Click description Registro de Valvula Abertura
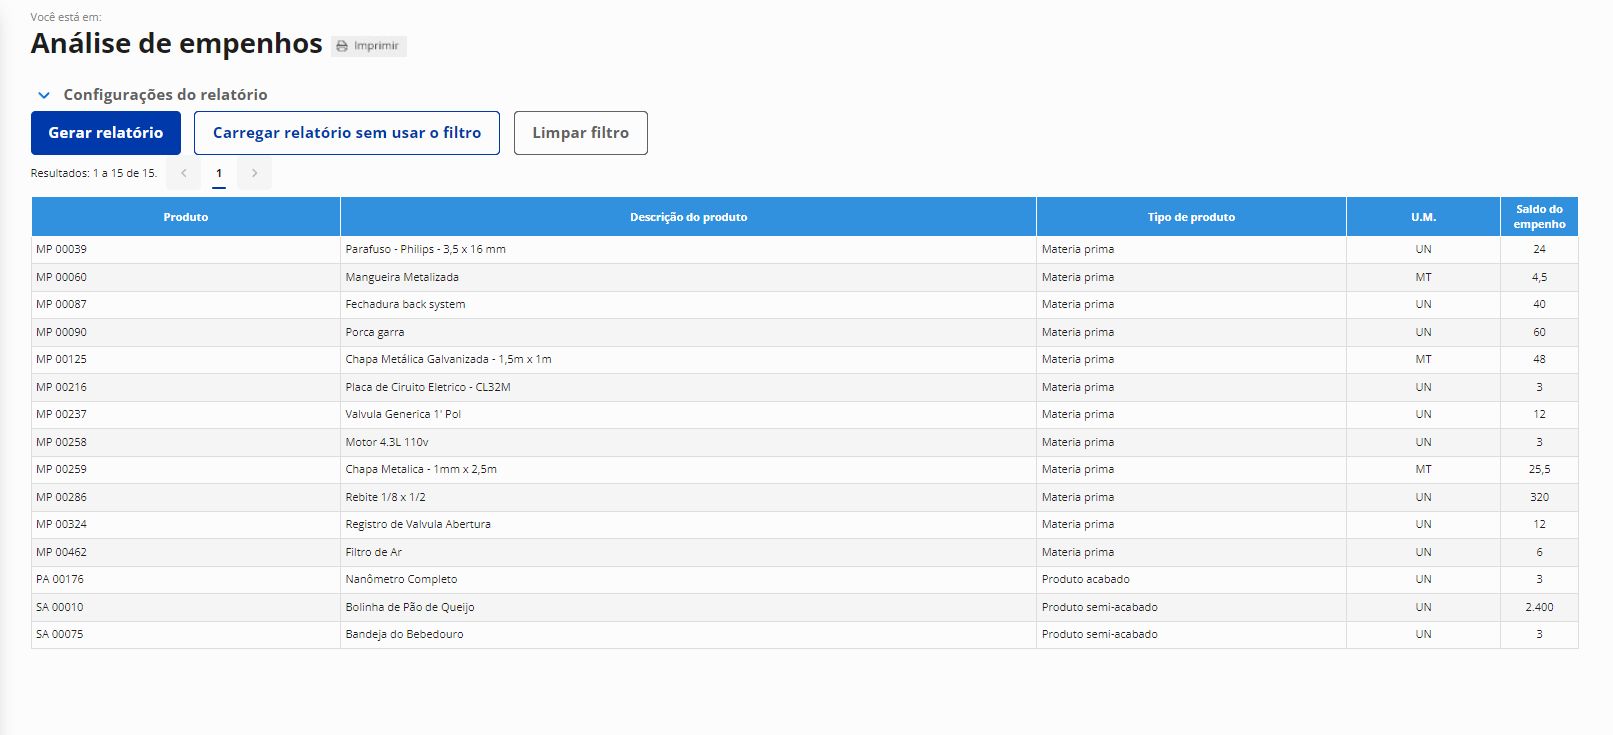The height and width of the screenshot is (735, 1613). (418, 524)
